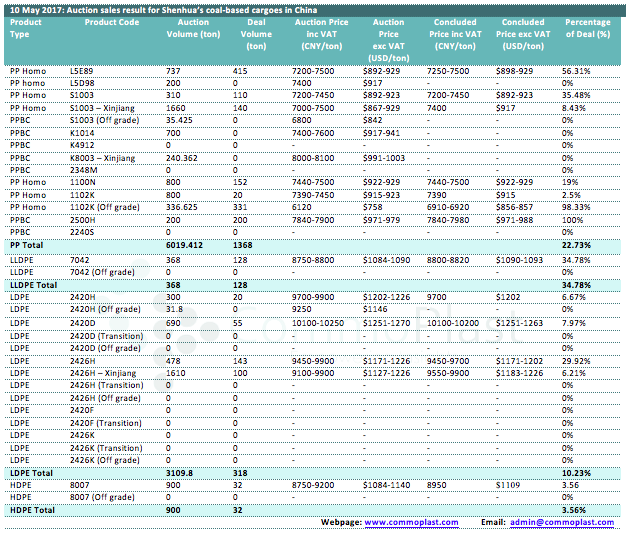Select the 6019.412 PP total auction volume
This screenshot has height=536, width=627.
tap(184, 244)
